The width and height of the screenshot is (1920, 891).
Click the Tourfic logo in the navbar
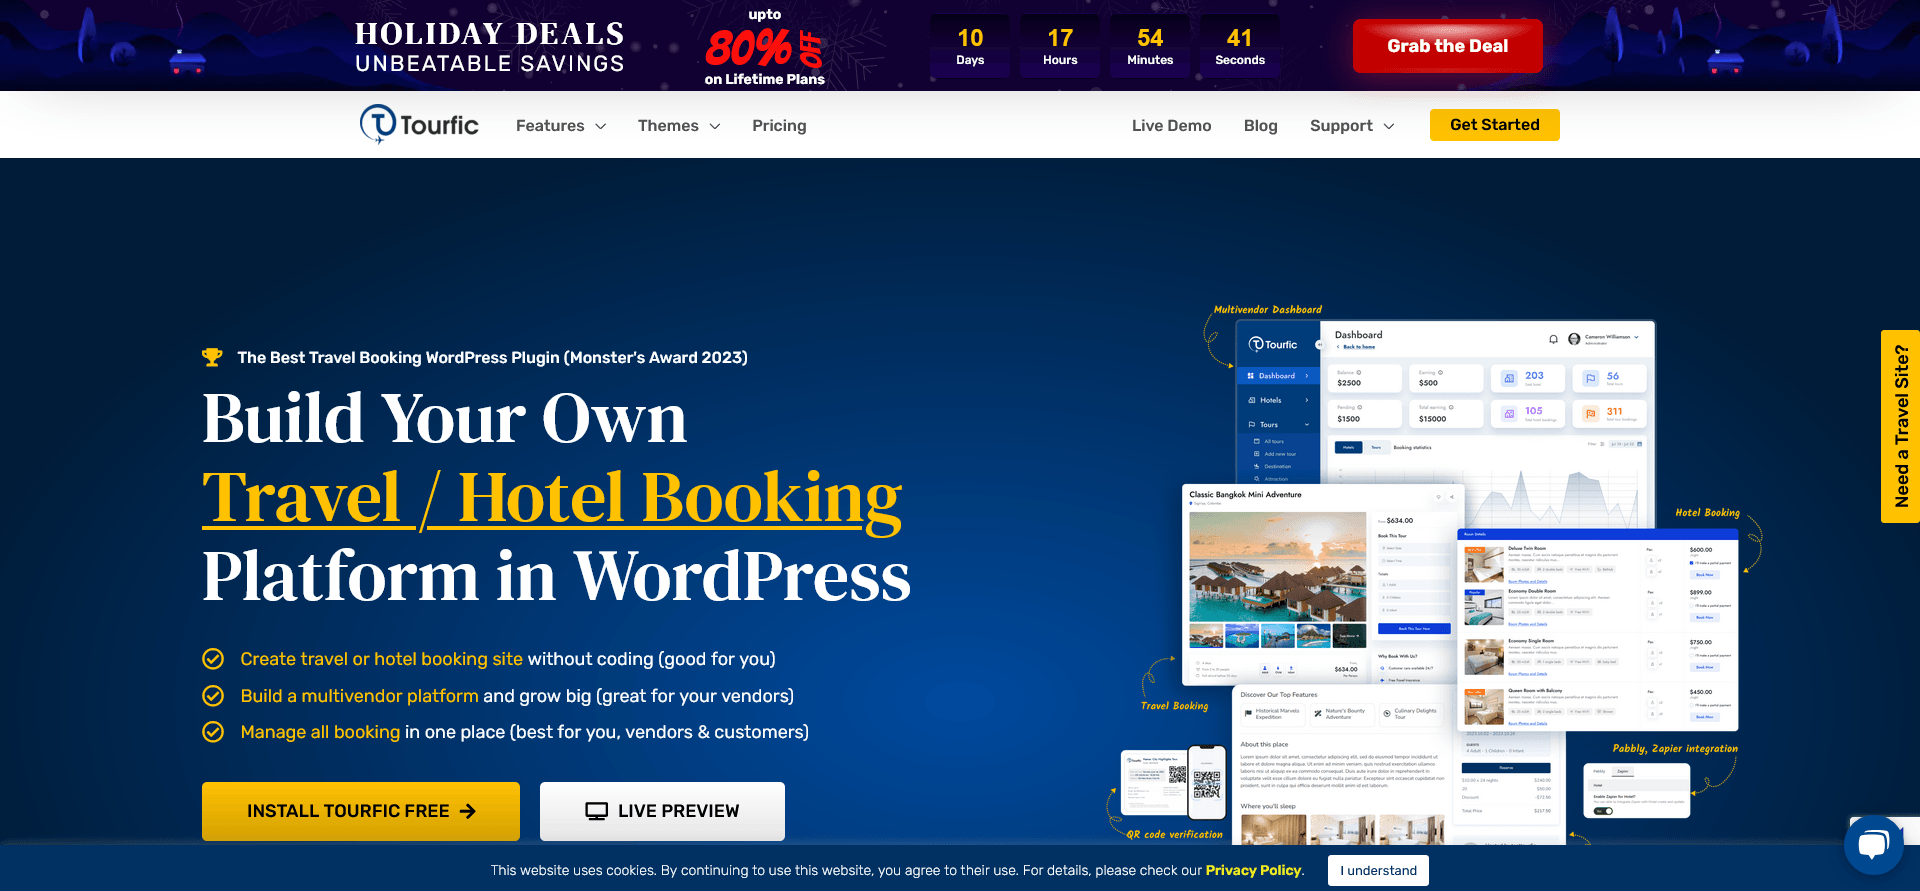pos(419,125)
